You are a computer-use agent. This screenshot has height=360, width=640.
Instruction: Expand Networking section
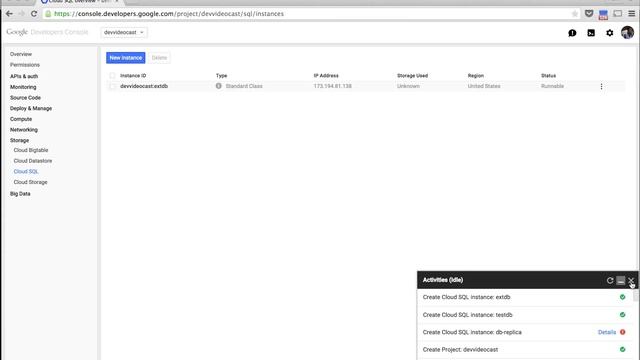pyautogui.click(x=24, y=129)
